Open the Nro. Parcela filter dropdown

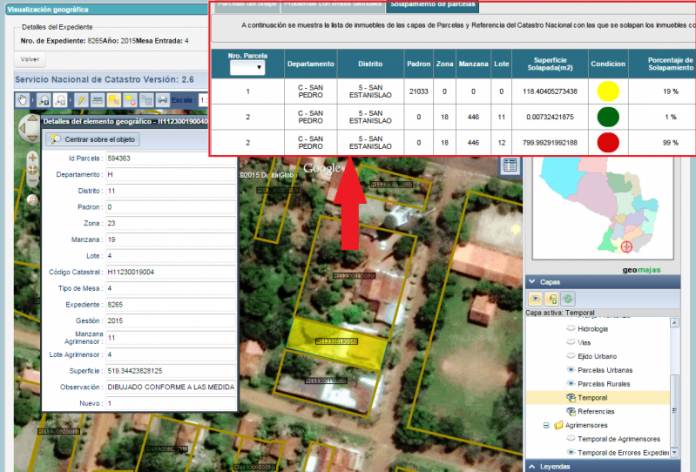point(246,68)
